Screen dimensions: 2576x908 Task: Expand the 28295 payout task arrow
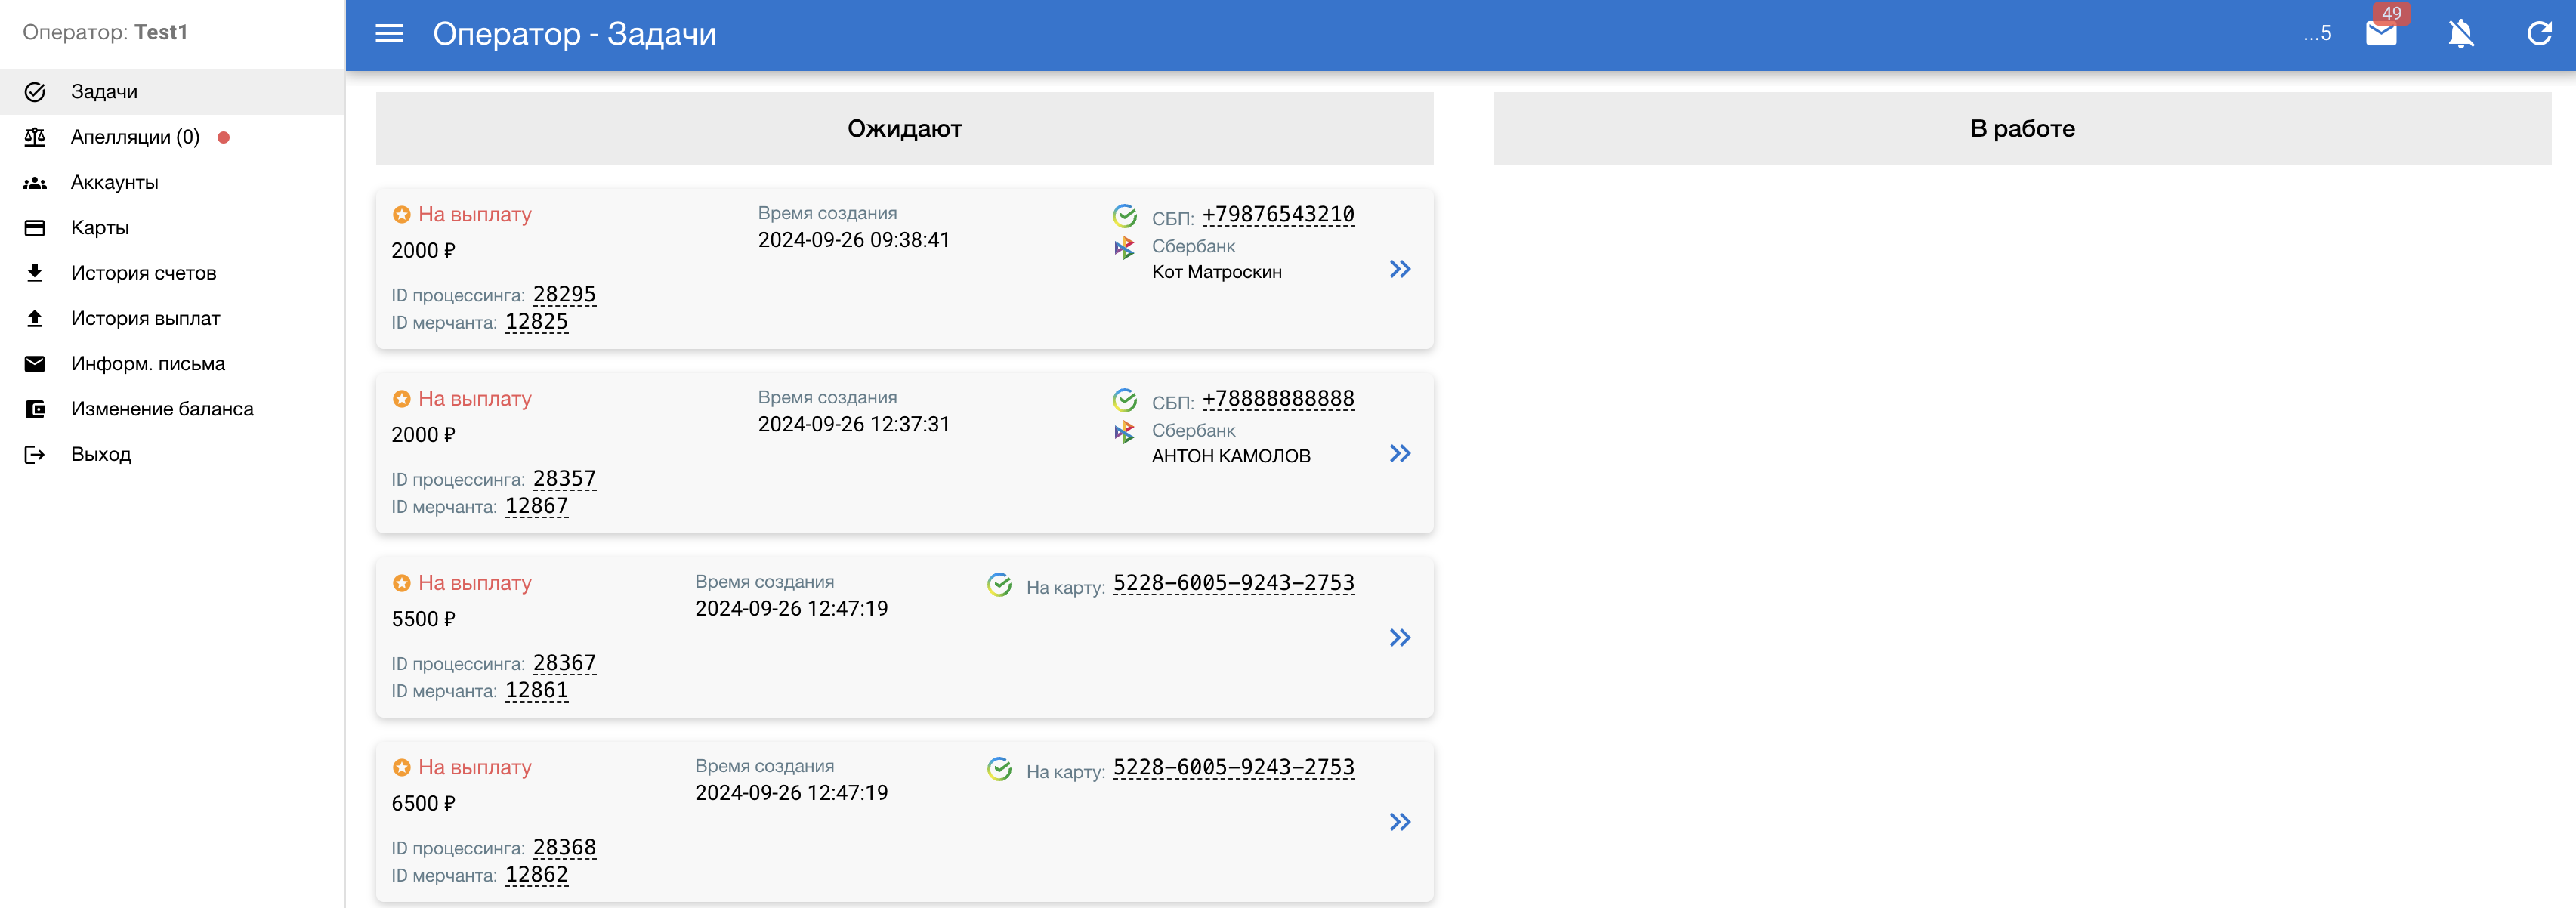[1399, 269]
